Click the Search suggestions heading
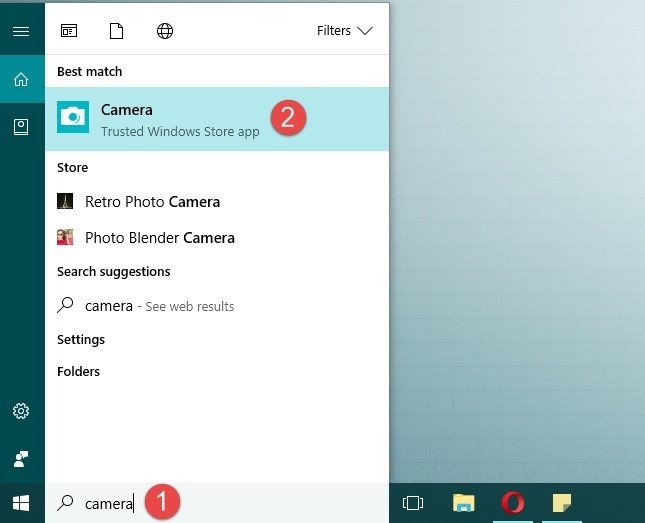This screenshot has width=645, height=523. click(114, 272)
